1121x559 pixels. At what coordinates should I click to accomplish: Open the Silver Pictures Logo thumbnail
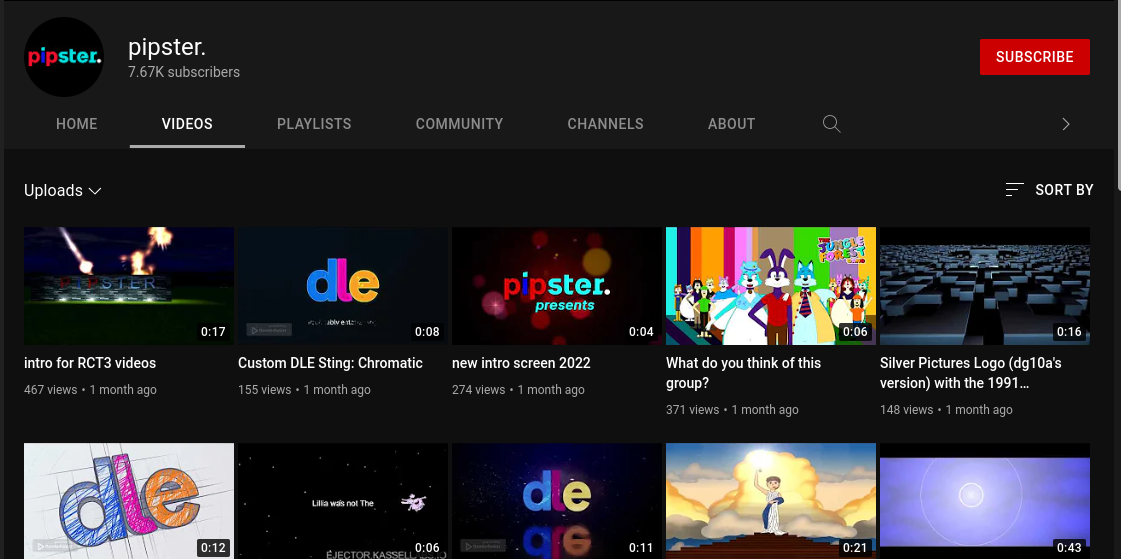coord(984,286)
